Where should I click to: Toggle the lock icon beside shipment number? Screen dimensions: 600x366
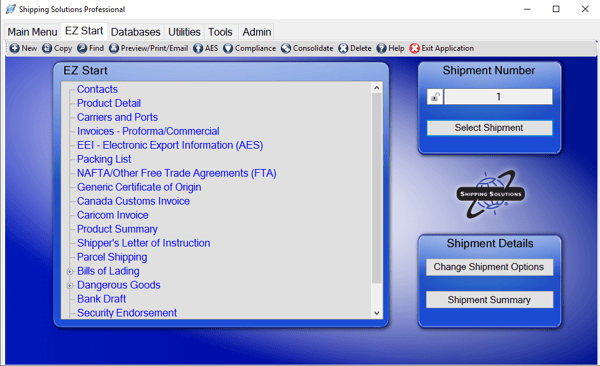click(435, 97)
